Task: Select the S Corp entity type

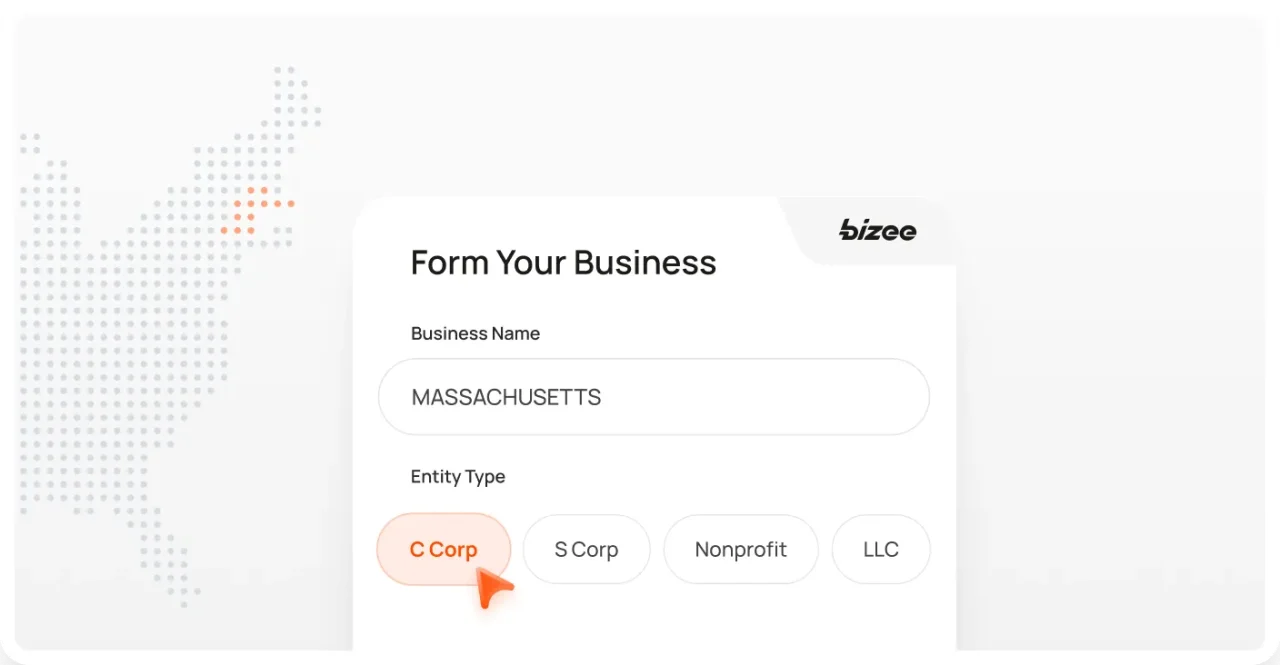Action: [586, 549]
